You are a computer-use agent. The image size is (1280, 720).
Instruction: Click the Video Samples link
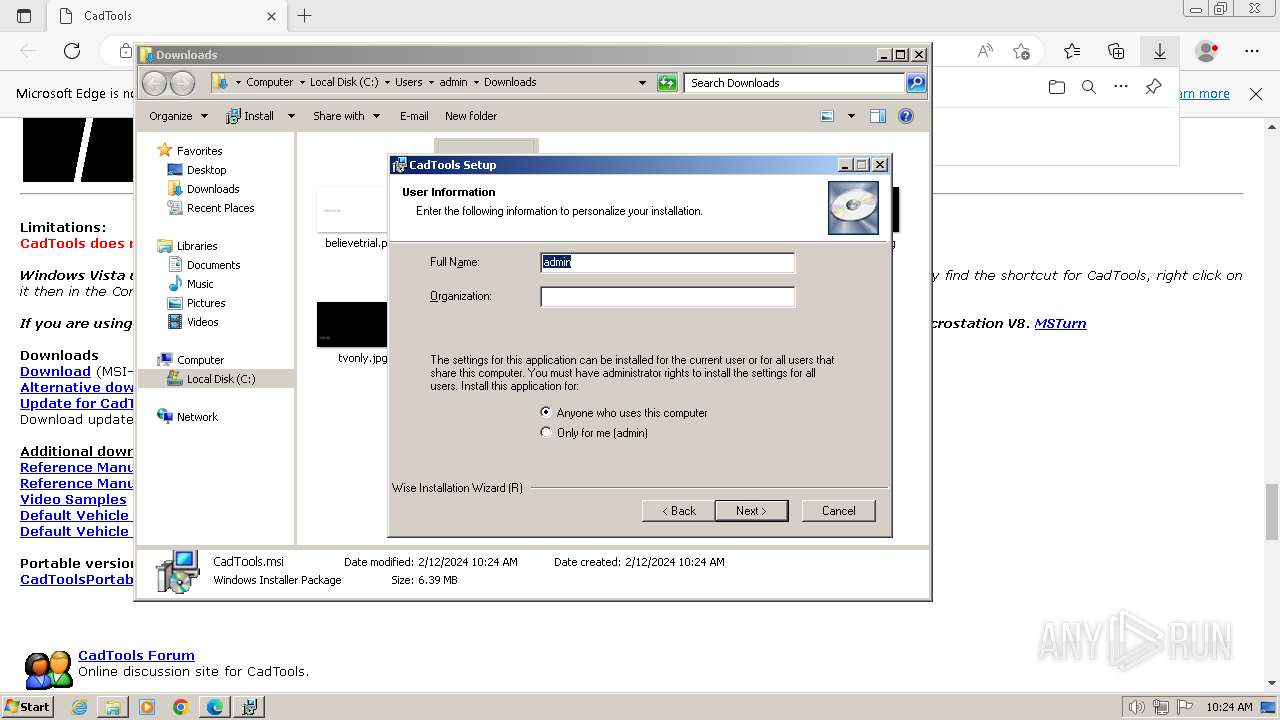[x=73, y=499]
